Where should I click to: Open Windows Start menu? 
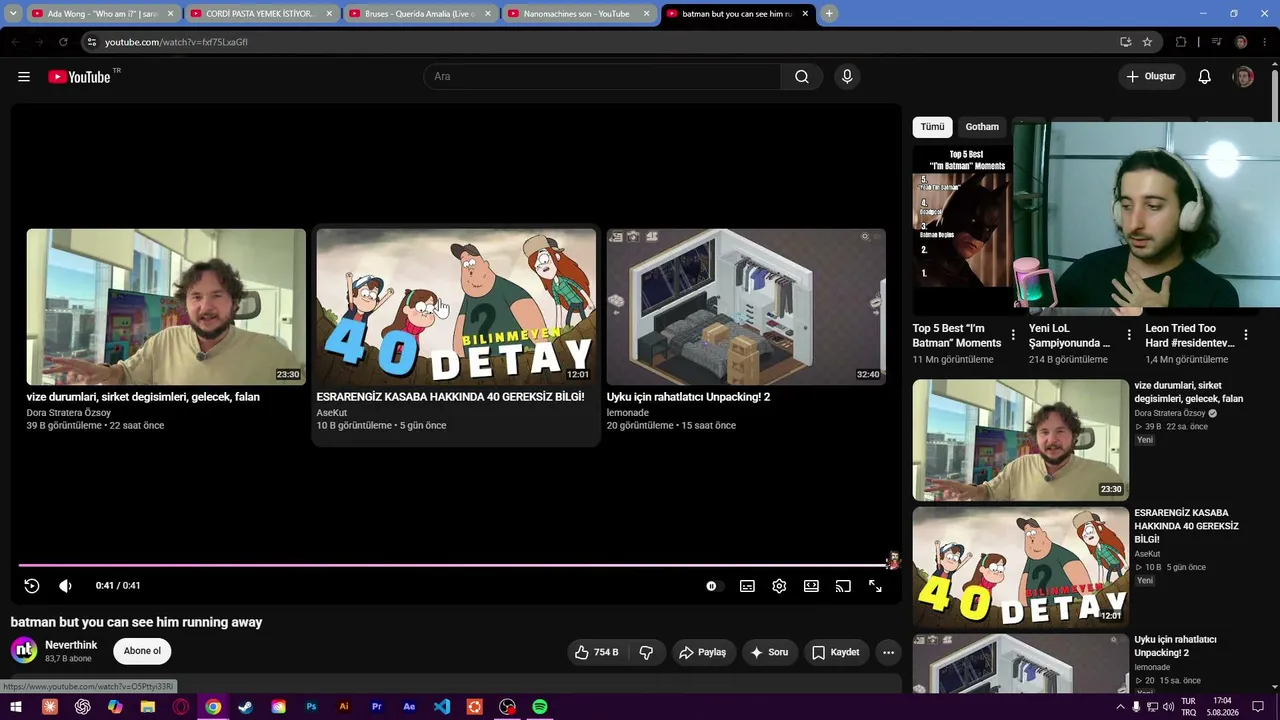pyautogui.click(x=17, y=707)
